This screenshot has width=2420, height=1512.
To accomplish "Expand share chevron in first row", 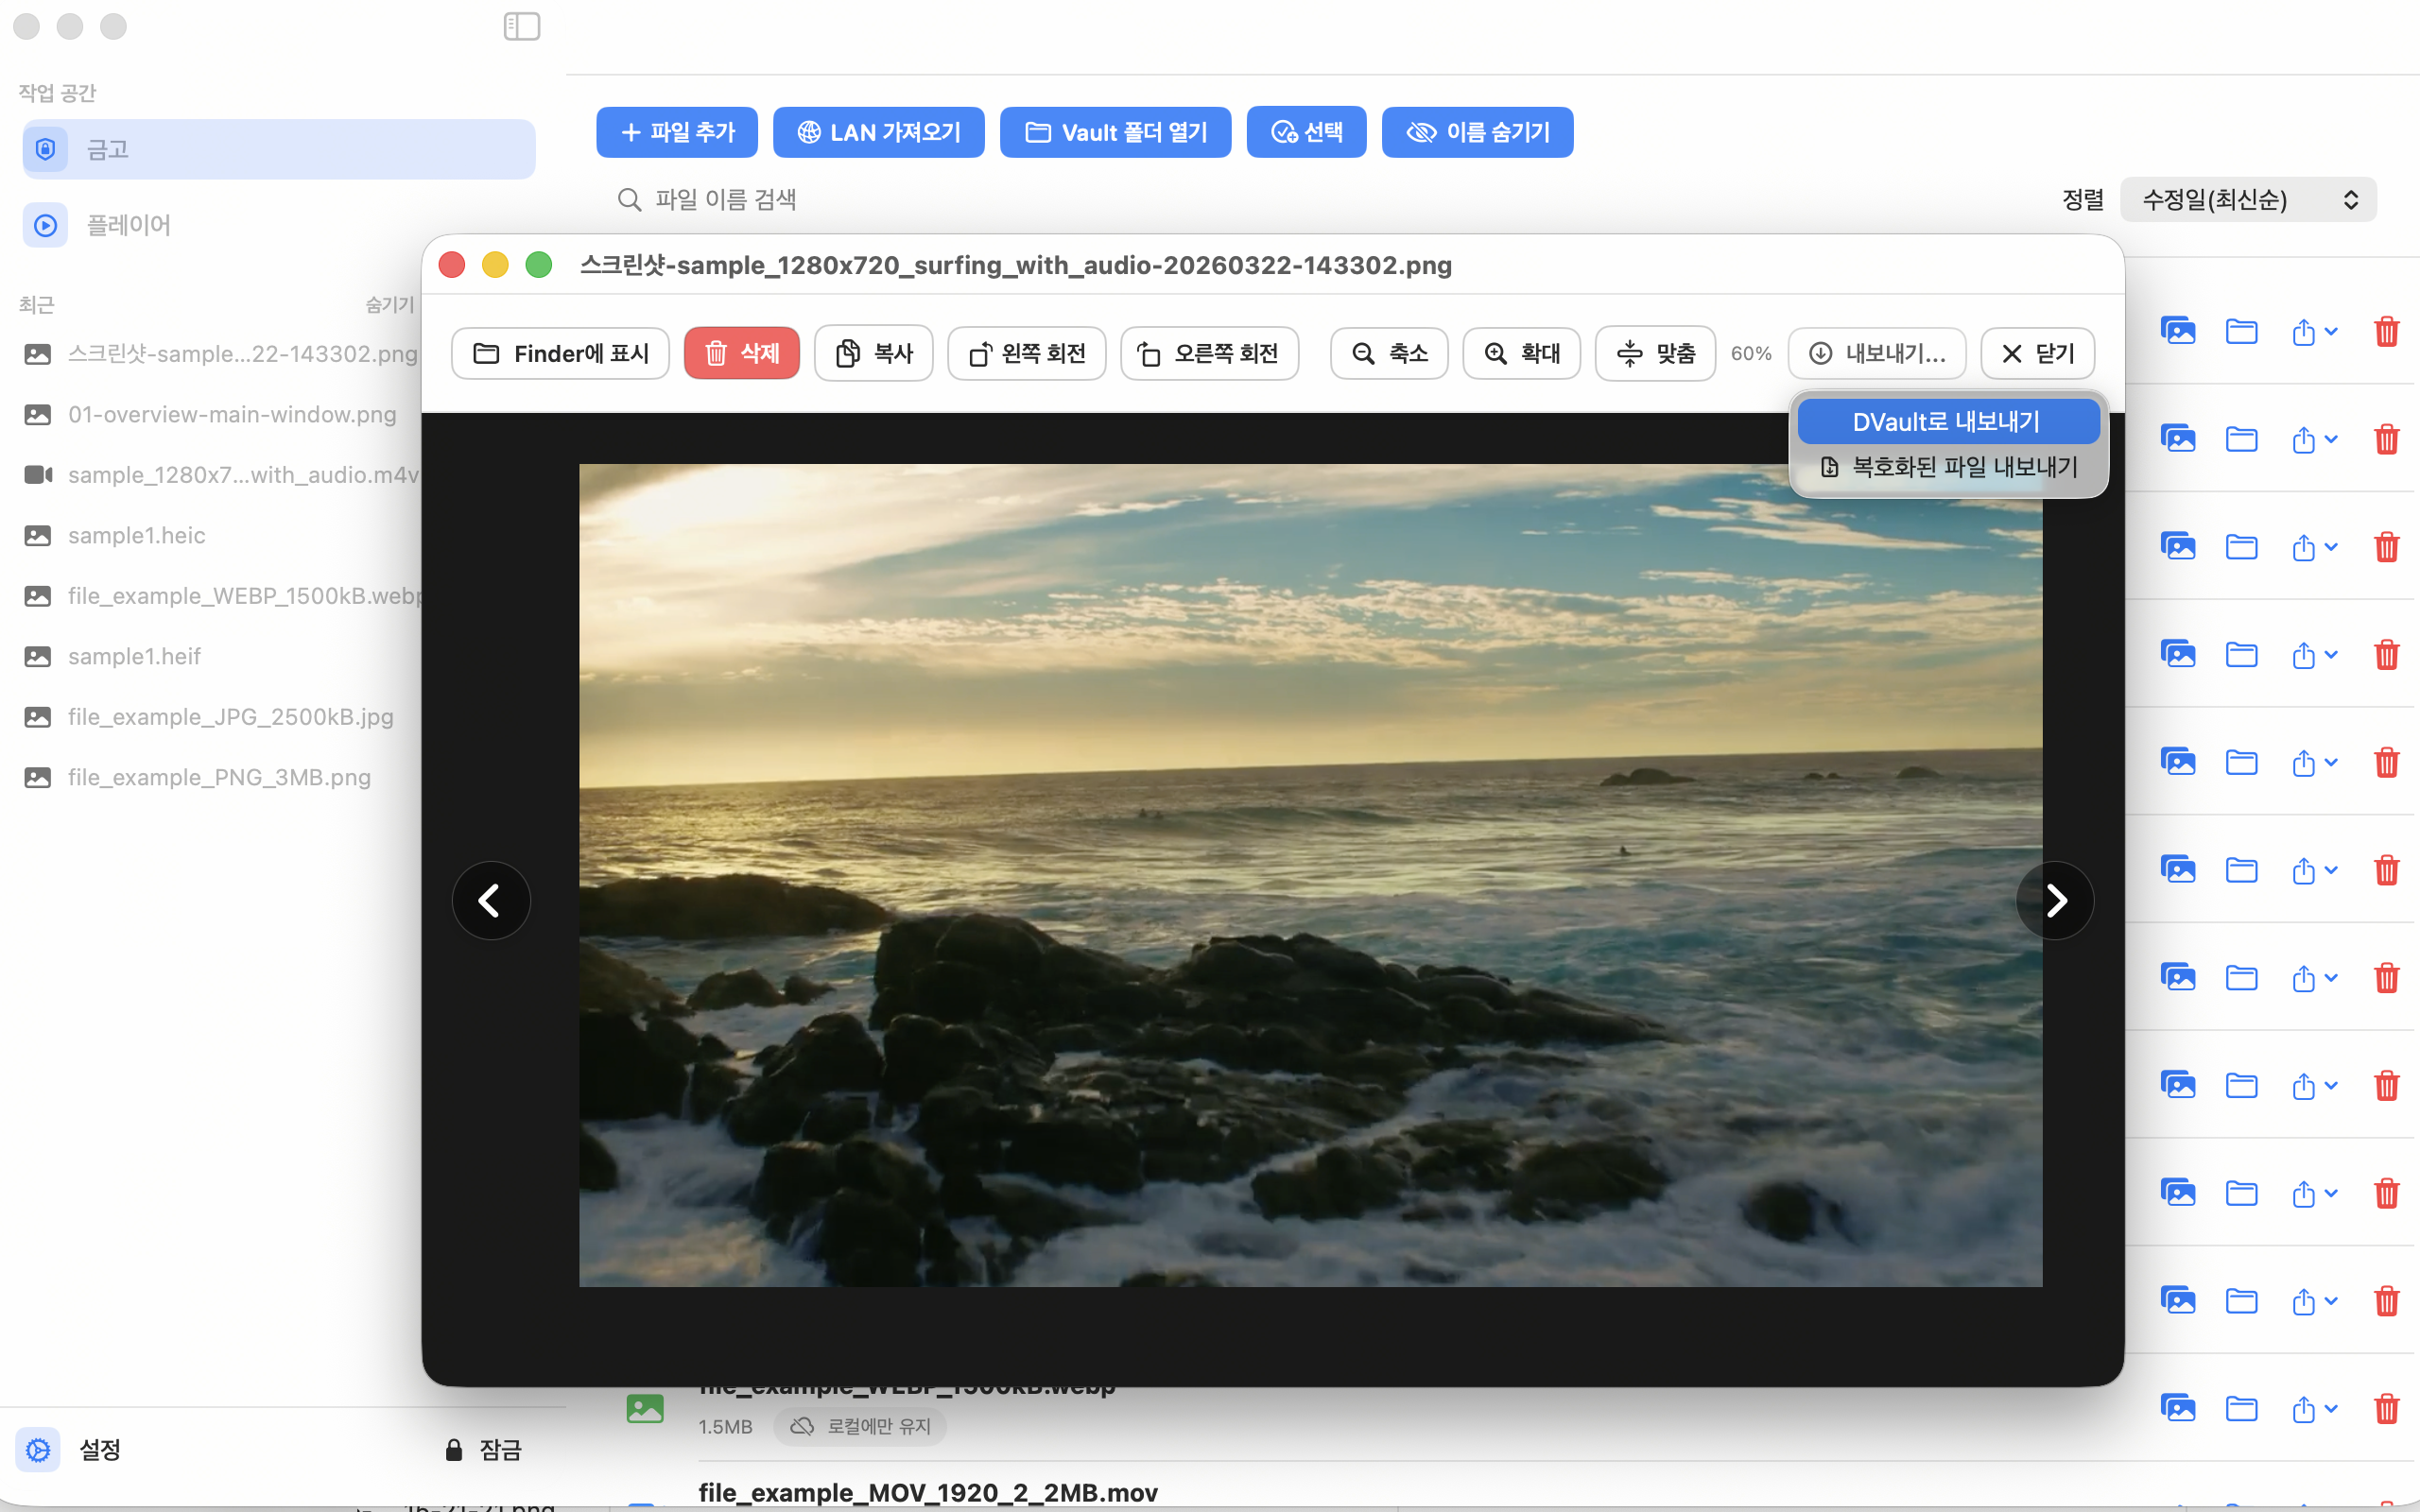I will (x=2331, y=331).
